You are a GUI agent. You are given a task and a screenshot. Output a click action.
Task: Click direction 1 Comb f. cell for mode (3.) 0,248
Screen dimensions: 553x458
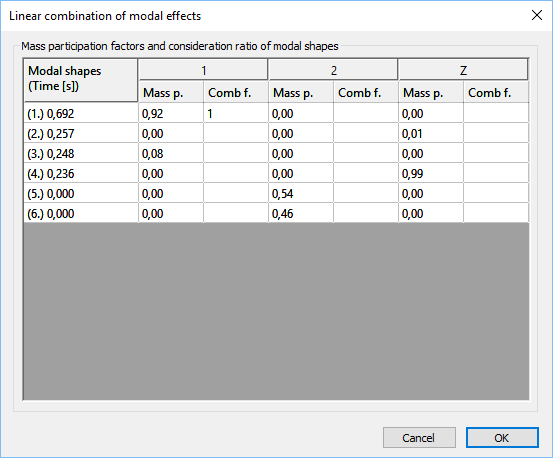236,153
